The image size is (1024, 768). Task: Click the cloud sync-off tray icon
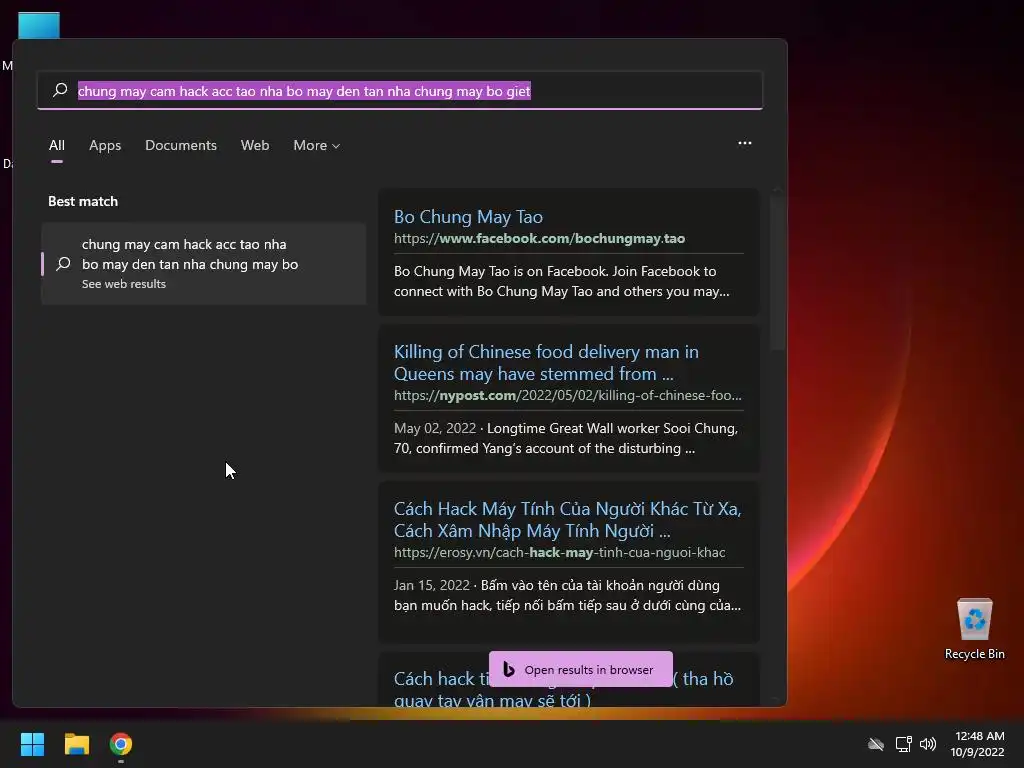(x=876, y=744)
